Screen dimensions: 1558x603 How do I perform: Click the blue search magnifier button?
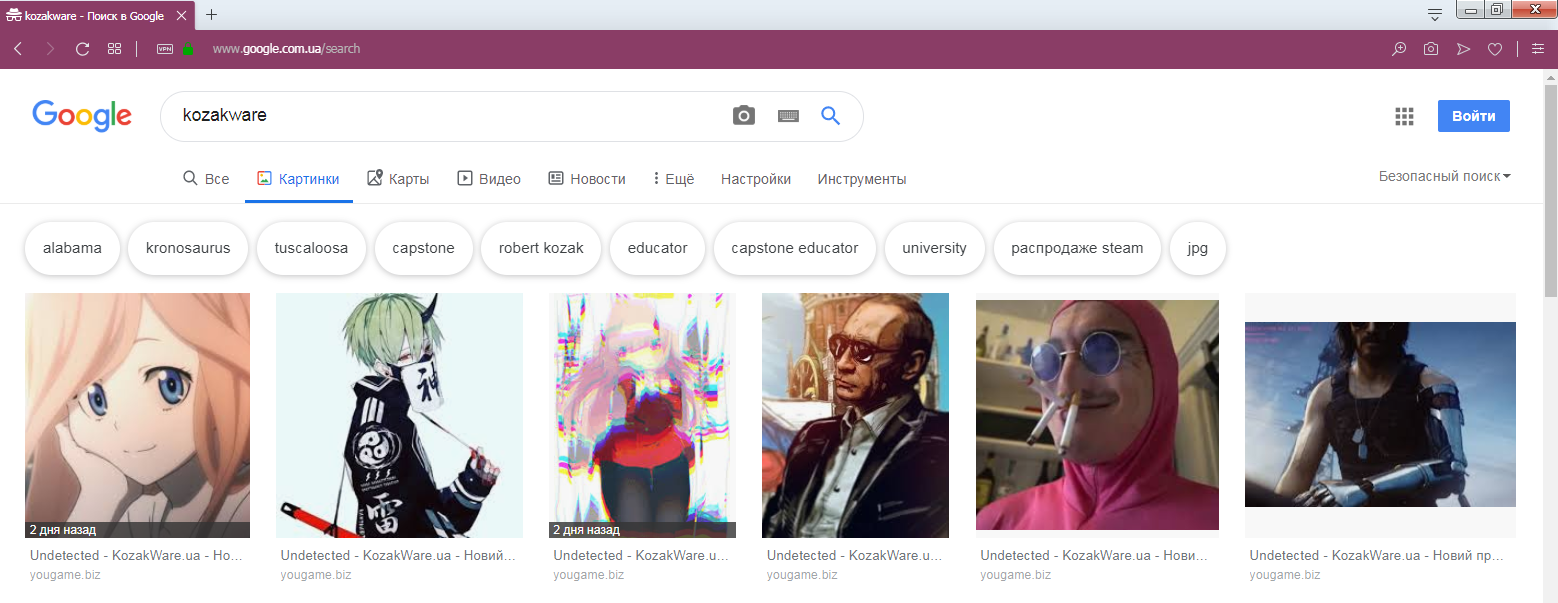click(x=830, y=116)
